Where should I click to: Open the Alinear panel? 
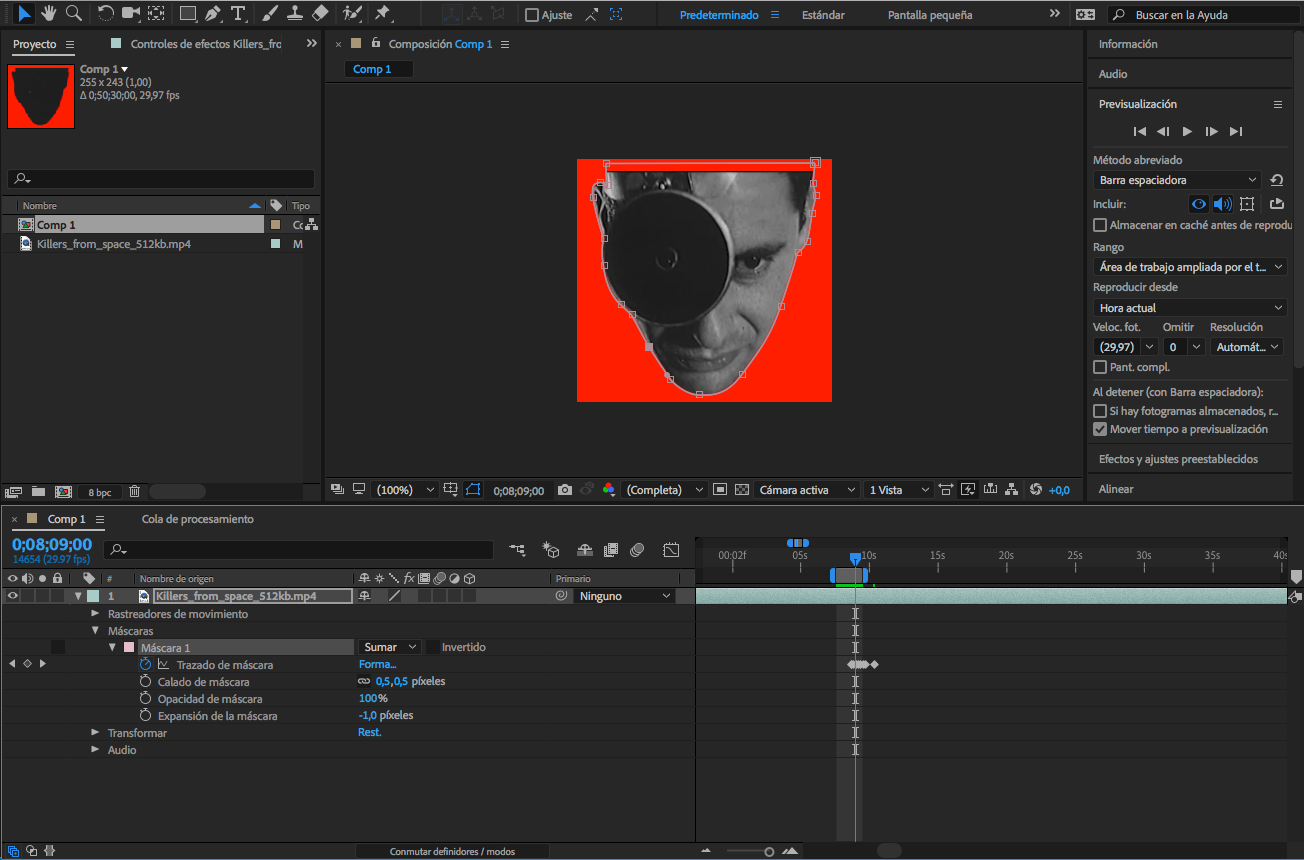(1116, 489)
